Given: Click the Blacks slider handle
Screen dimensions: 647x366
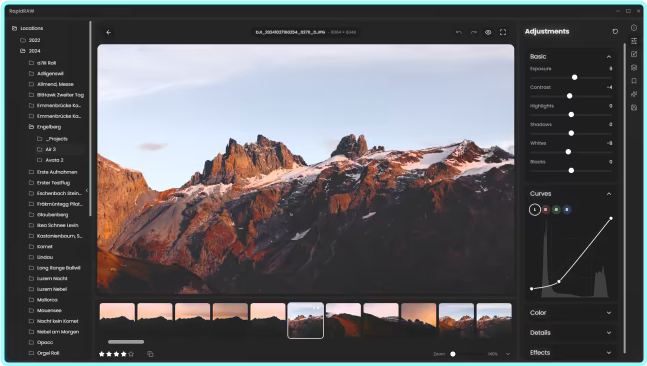Looking at the screenshot, I should click(x=571, y=170).
